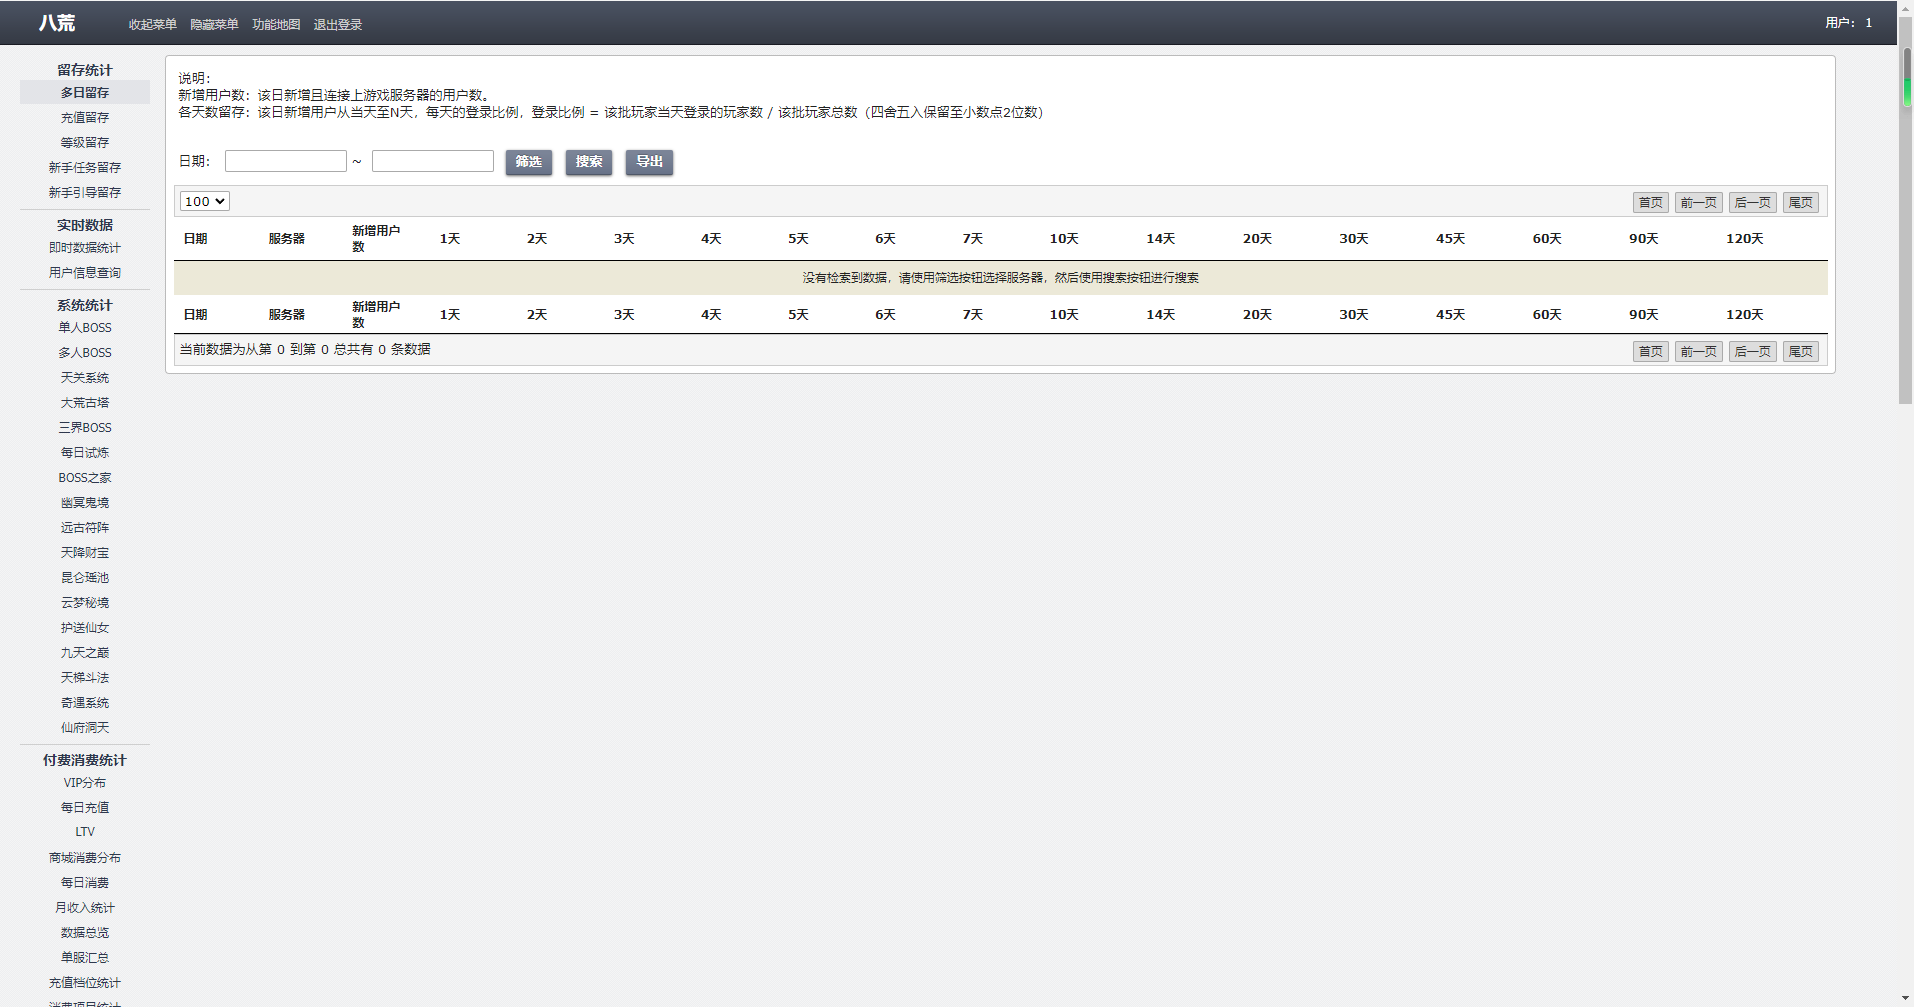This screenshot has height=1007, width=1914.
Task: Click top 后一页 pagination button
Action: coord(1752,202)
